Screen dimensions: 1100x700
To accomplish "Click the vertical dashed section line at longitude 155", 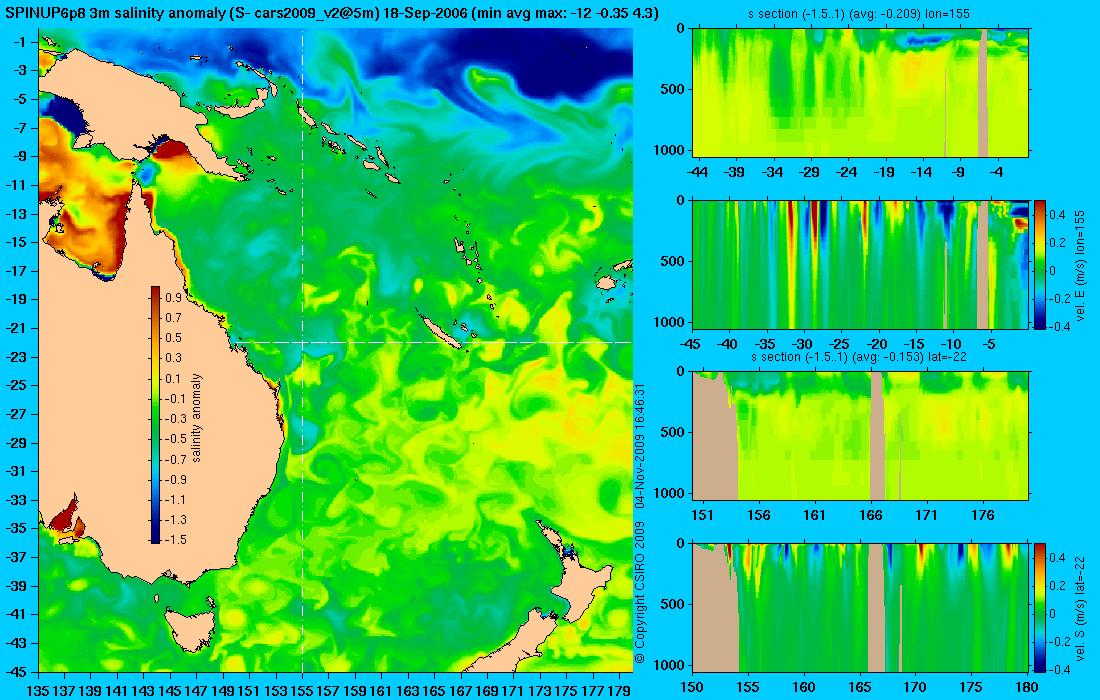I will [x=302, y=350].
